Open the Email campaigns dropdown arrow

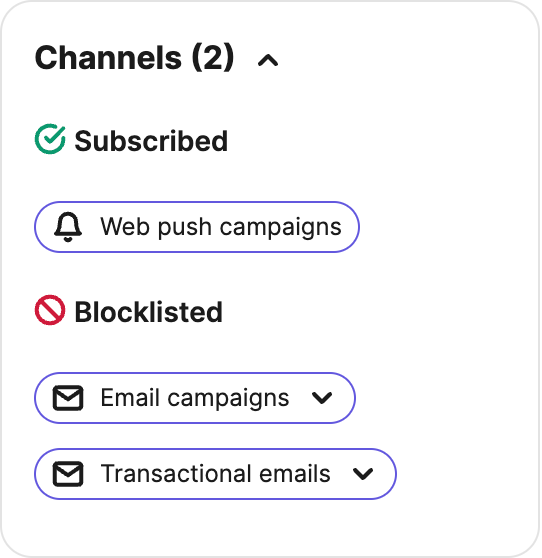[x=322, y=398]
